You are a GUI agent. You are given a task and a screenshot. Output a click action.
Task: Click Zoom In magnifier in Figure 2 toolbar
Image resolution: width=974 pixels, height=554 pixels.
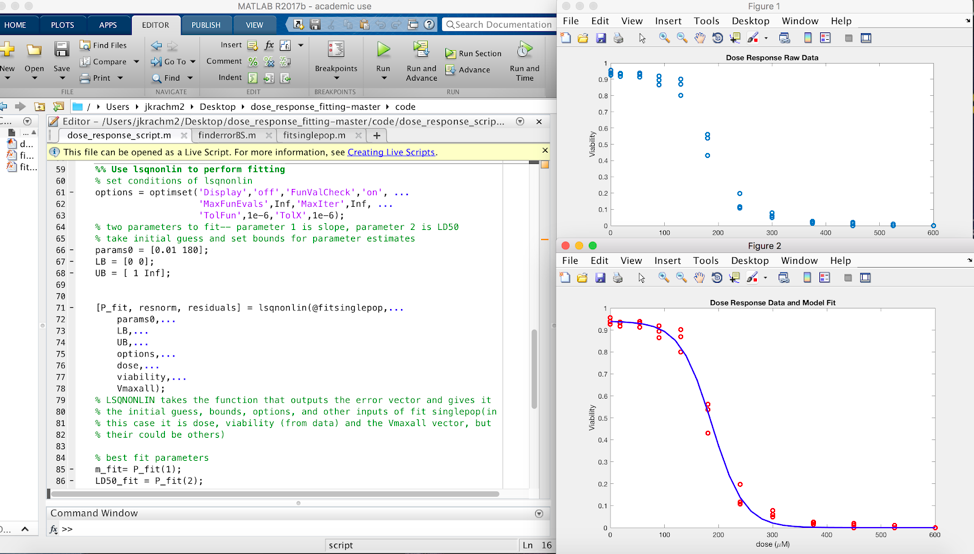tap(663, 278)
